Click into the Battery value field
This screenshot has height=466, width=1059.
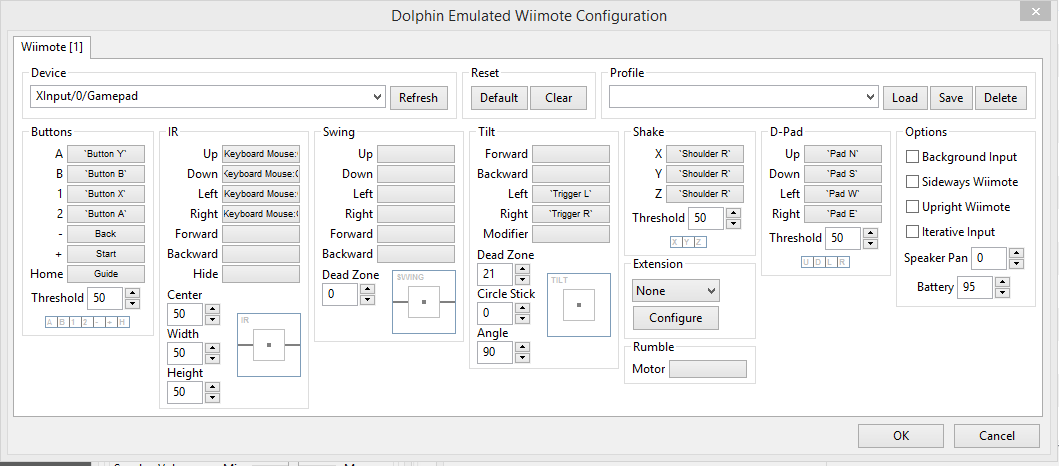pyautogui.click(x=976, y=287)
